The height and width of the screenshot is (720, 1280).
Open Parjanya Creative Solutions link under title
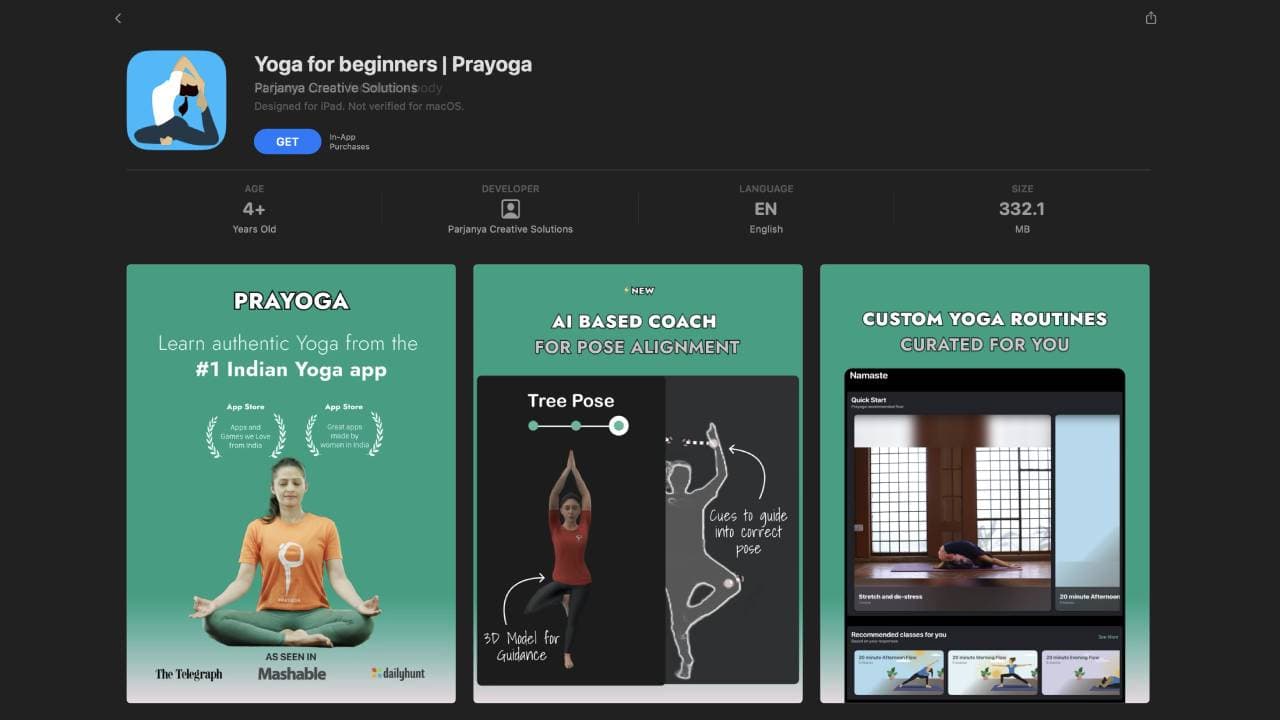[335, 88]
